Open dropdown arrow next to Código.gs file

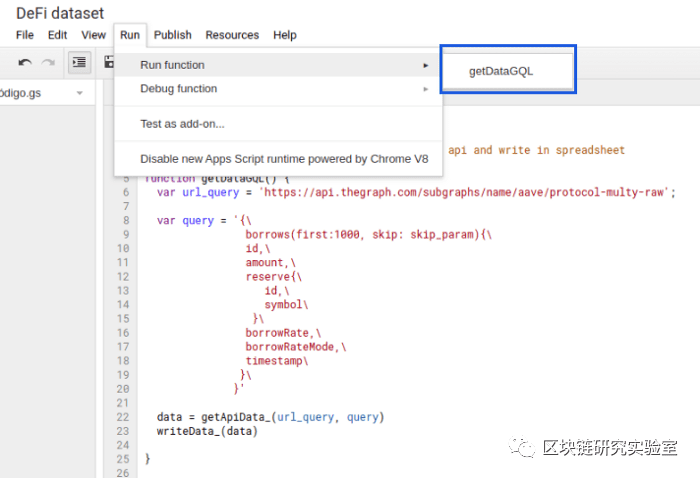79,93
